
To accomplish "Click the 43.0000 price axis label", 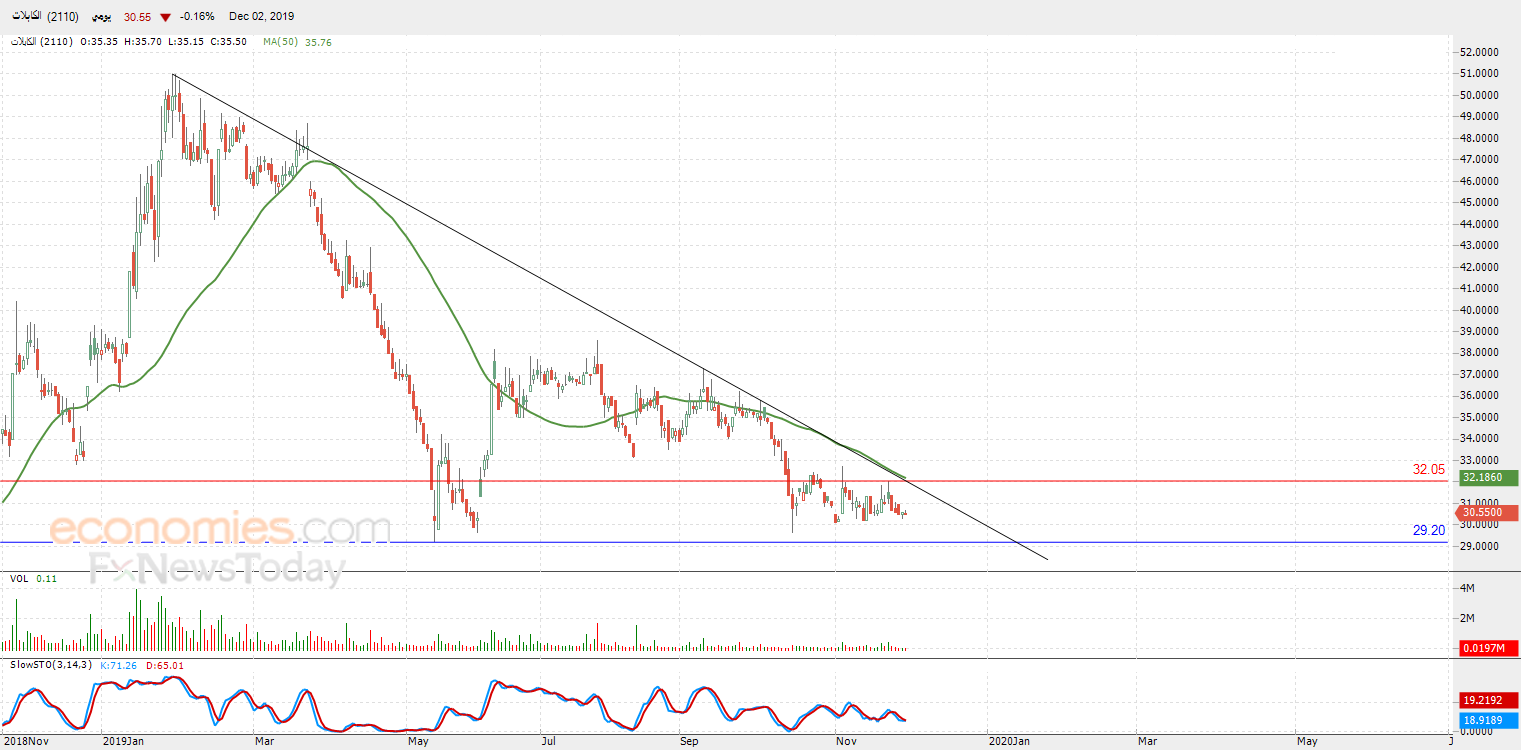I will [x=1480, y=245].
